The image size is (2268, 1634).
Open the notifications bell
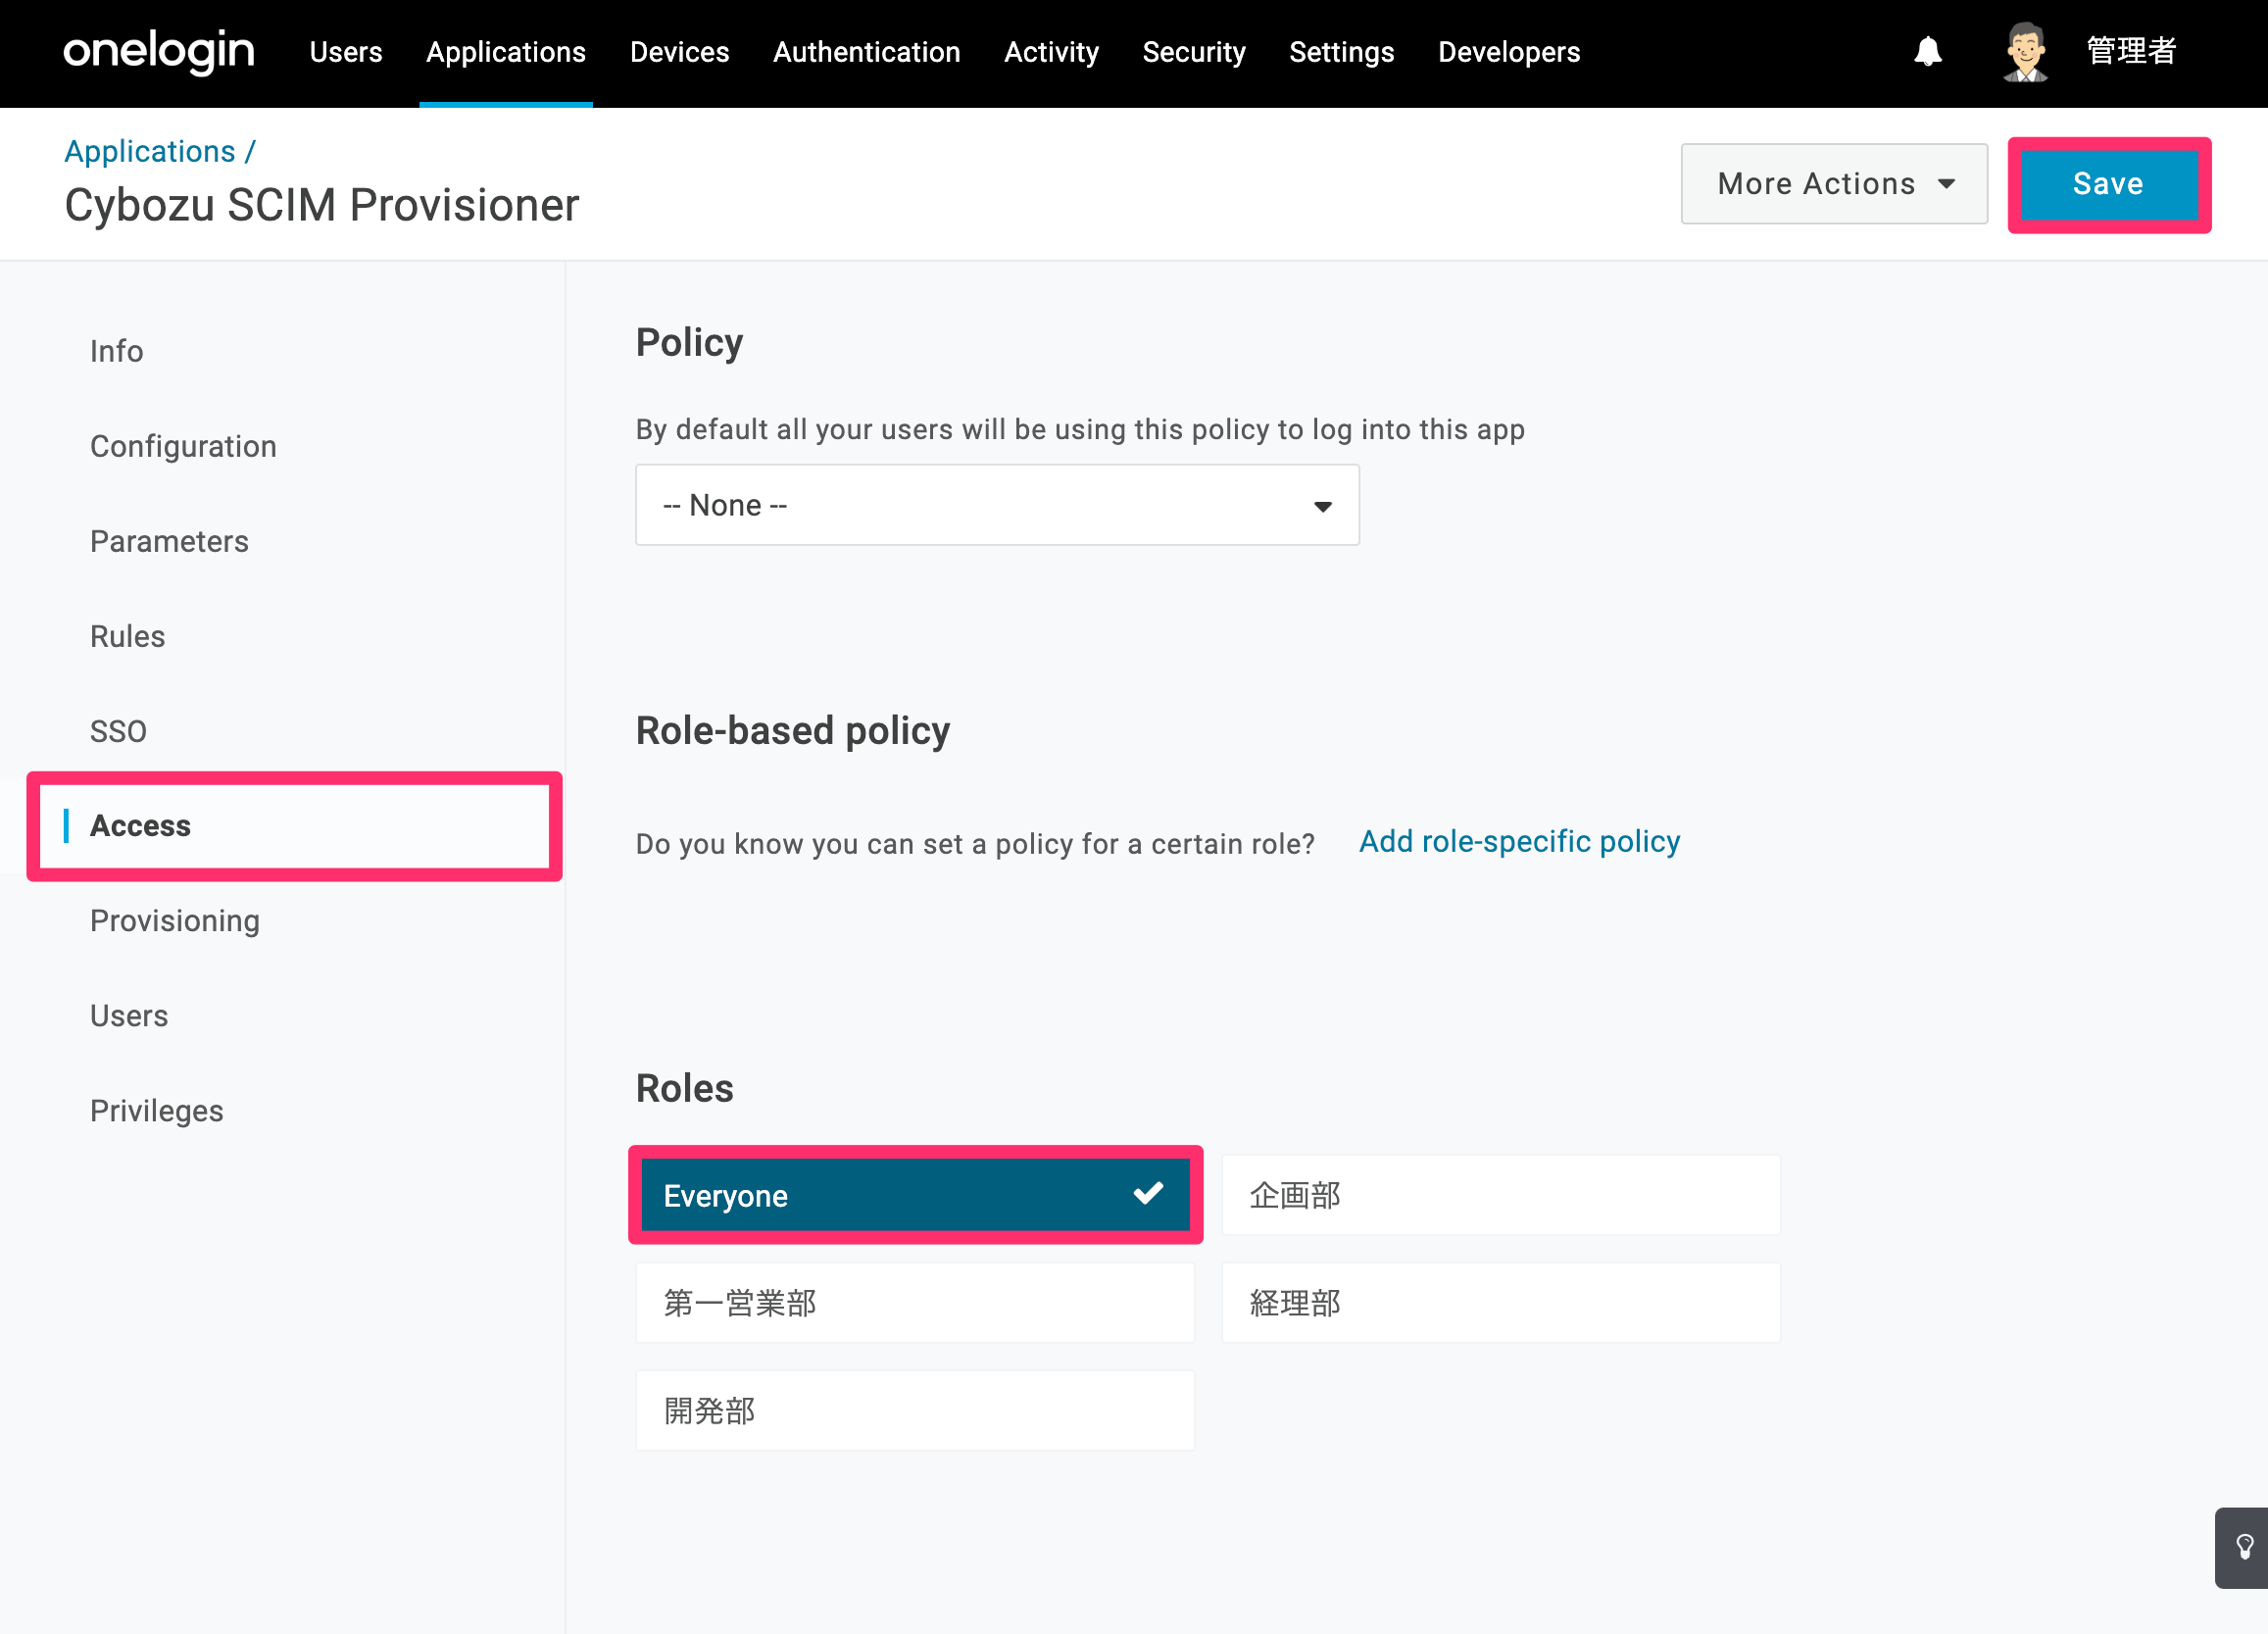(x=1927, y=51)
